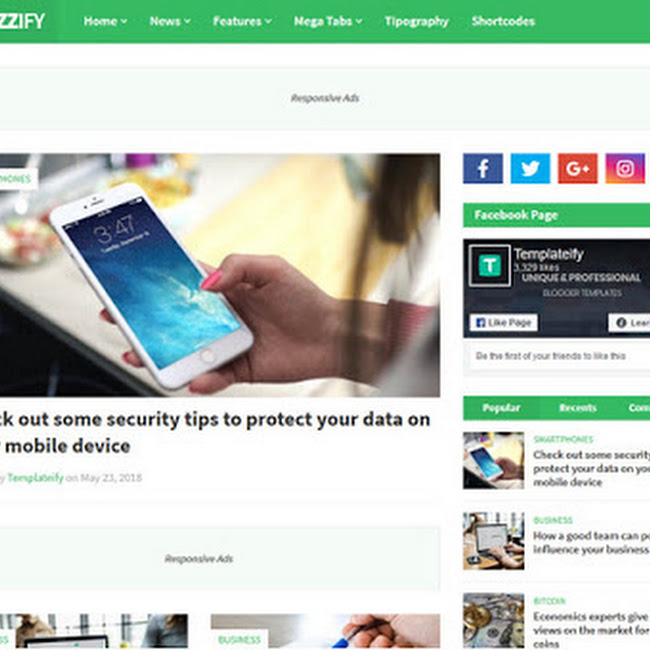Open the iPhone featured post image

point(220,275)
